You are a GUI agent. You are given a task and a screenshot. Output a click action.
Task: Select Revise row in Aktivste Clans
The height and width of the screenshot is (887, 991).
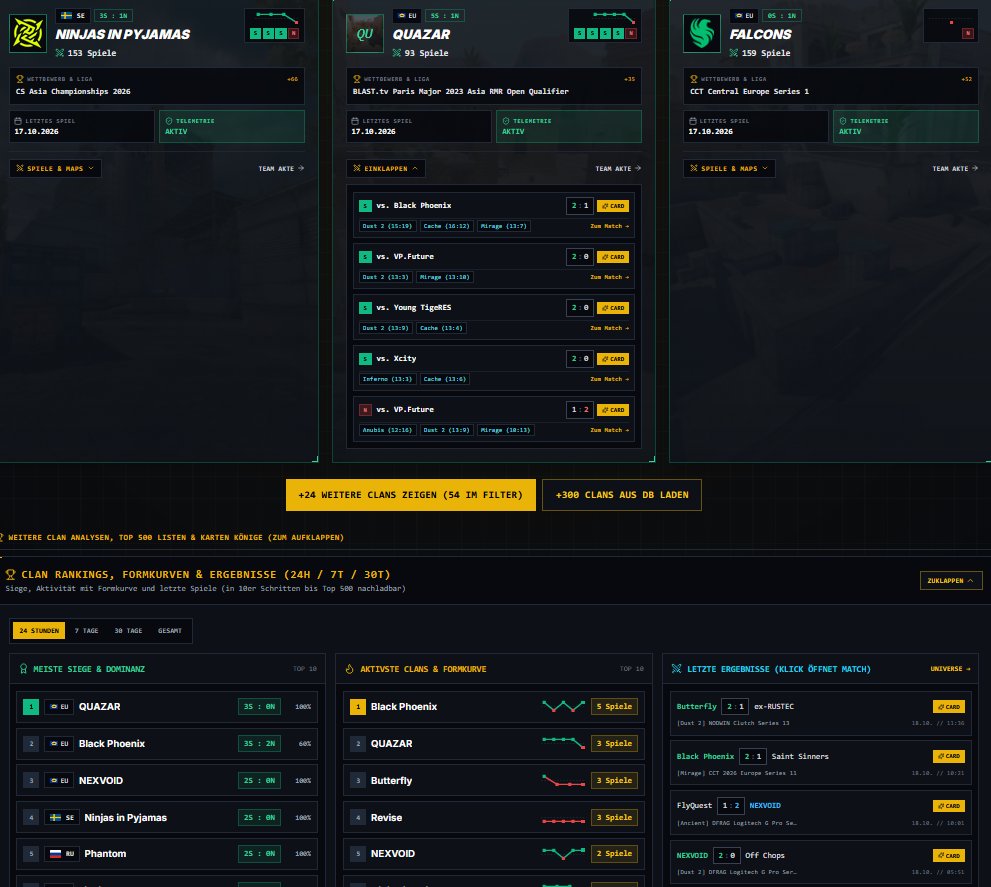(494, 817)
